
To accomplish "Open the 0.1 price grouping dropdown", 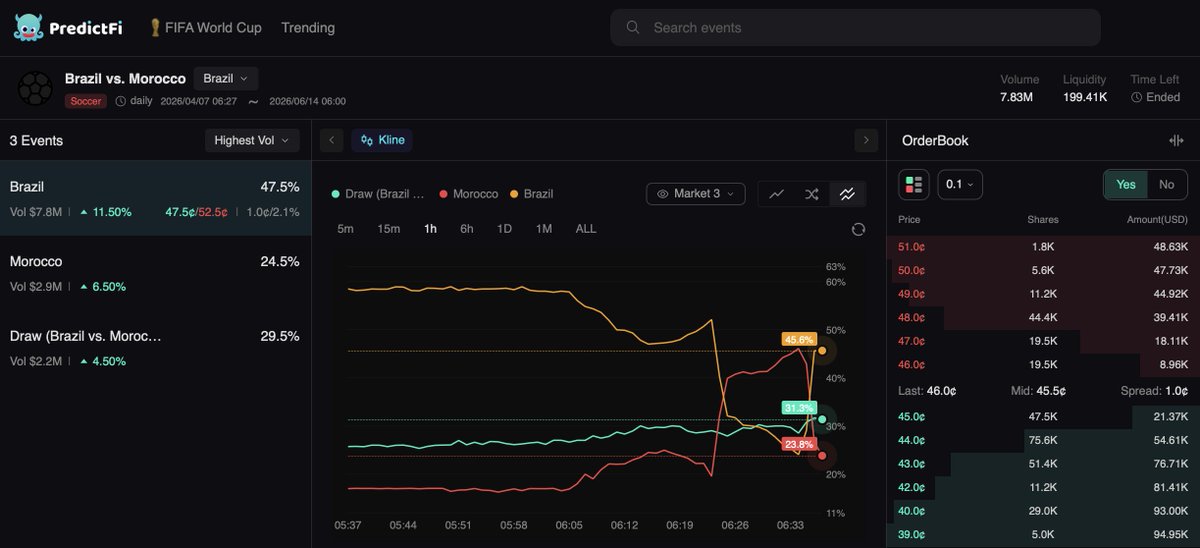I will point(959,184).
